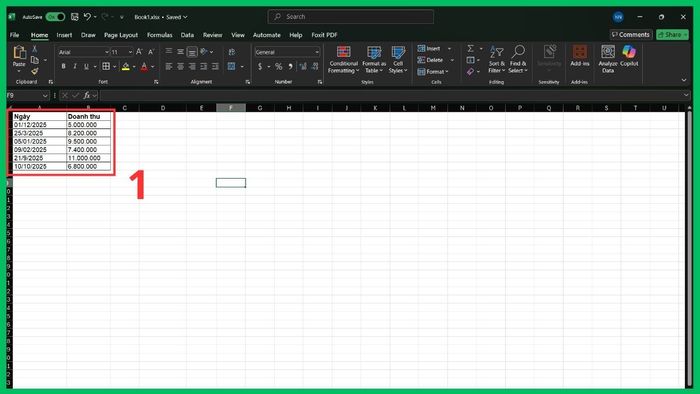This screenshot has width=700, height=394.
Task: Toggle Italic formatting
Action: [75, 66]
